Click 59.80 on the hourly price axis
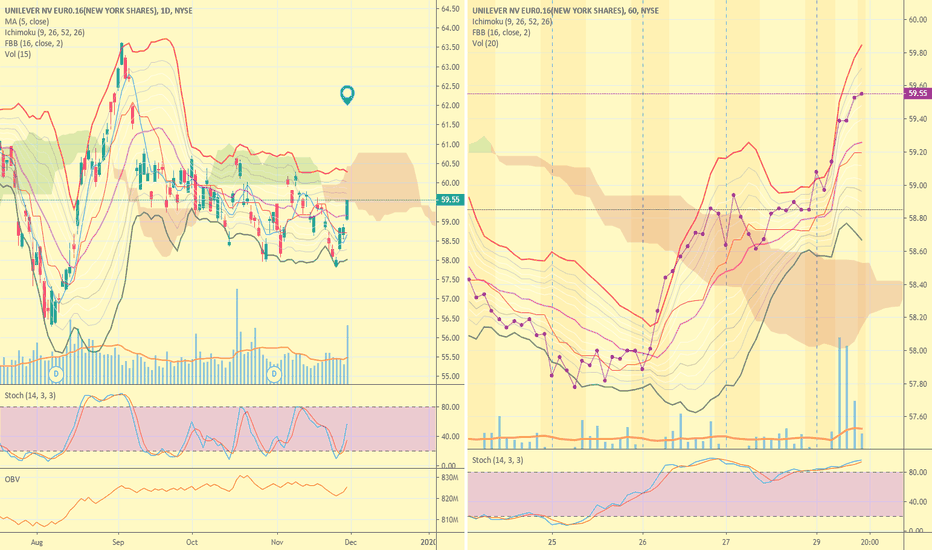Screen dimensions: 932x550 (918, 53)
